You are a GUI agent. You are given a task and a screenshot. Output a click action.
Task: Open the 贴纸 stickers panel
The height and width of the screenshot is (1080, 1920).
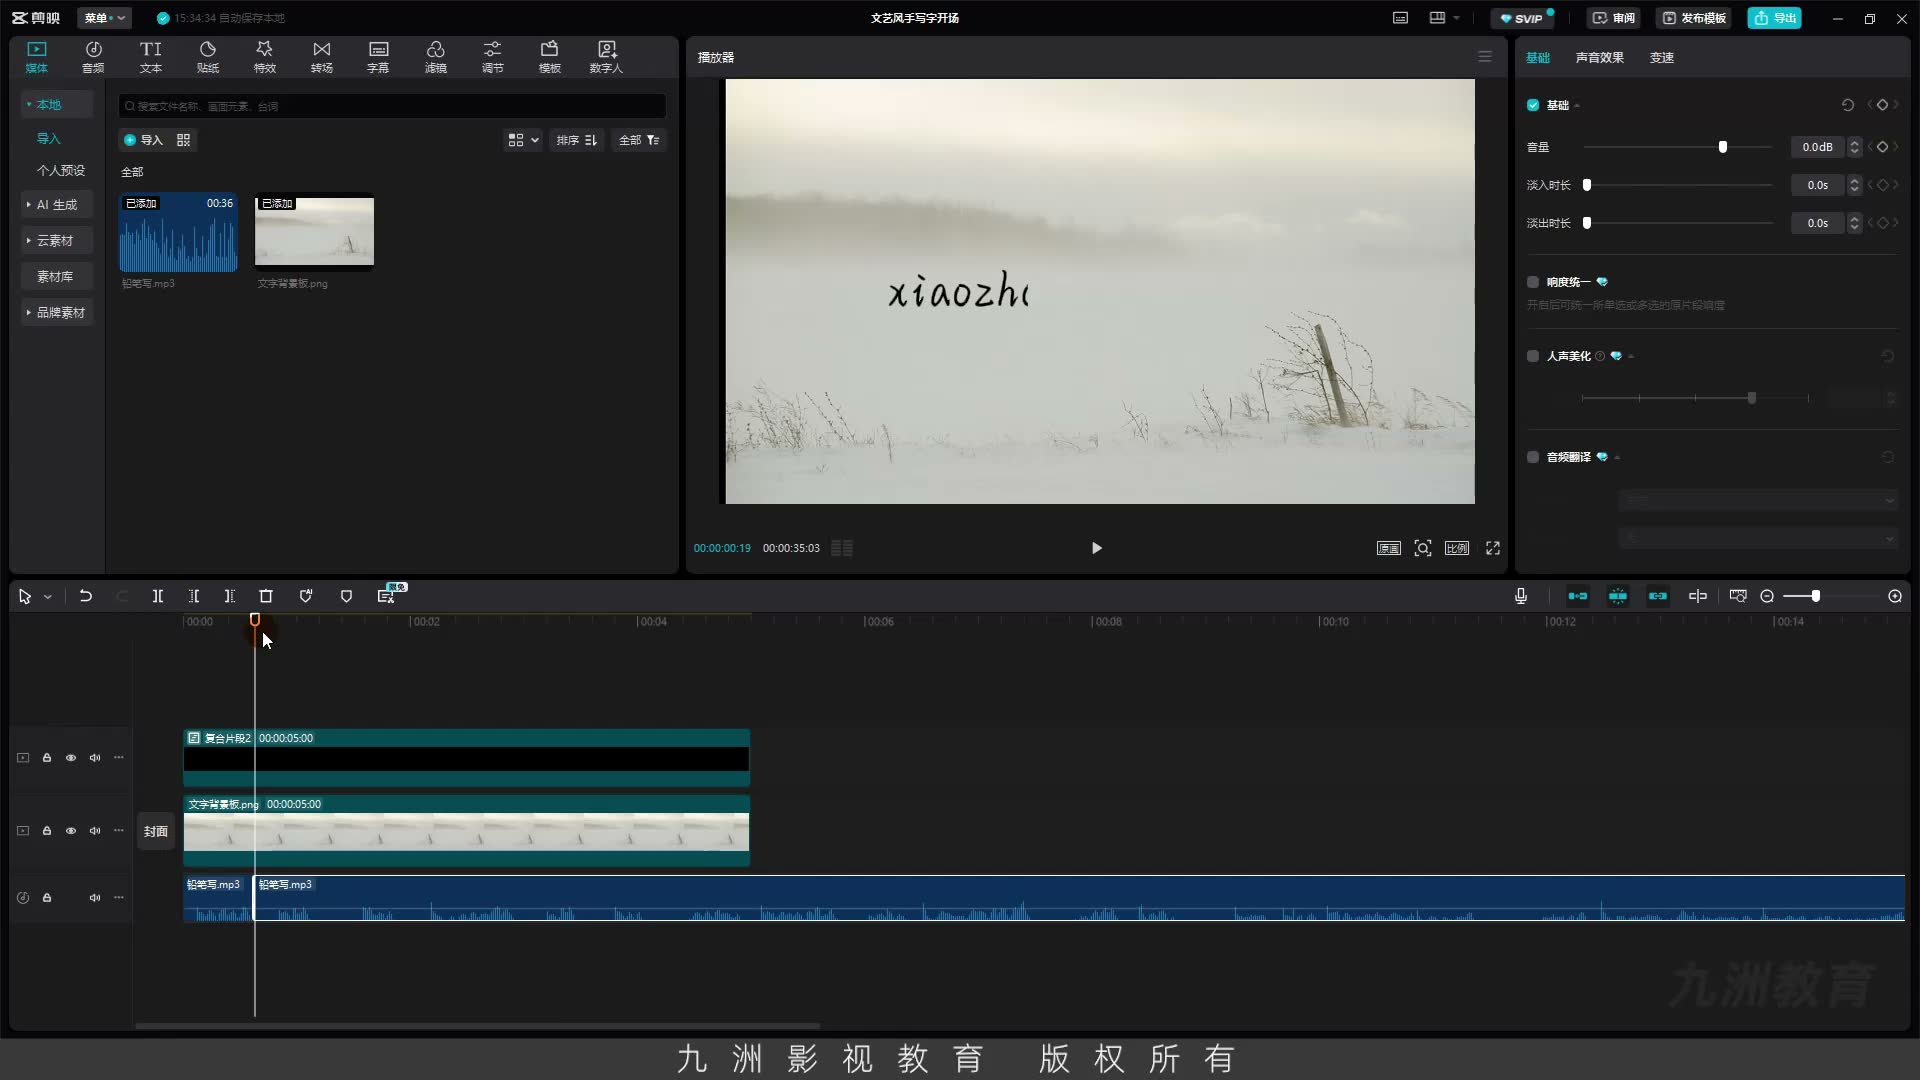(207, 57)
